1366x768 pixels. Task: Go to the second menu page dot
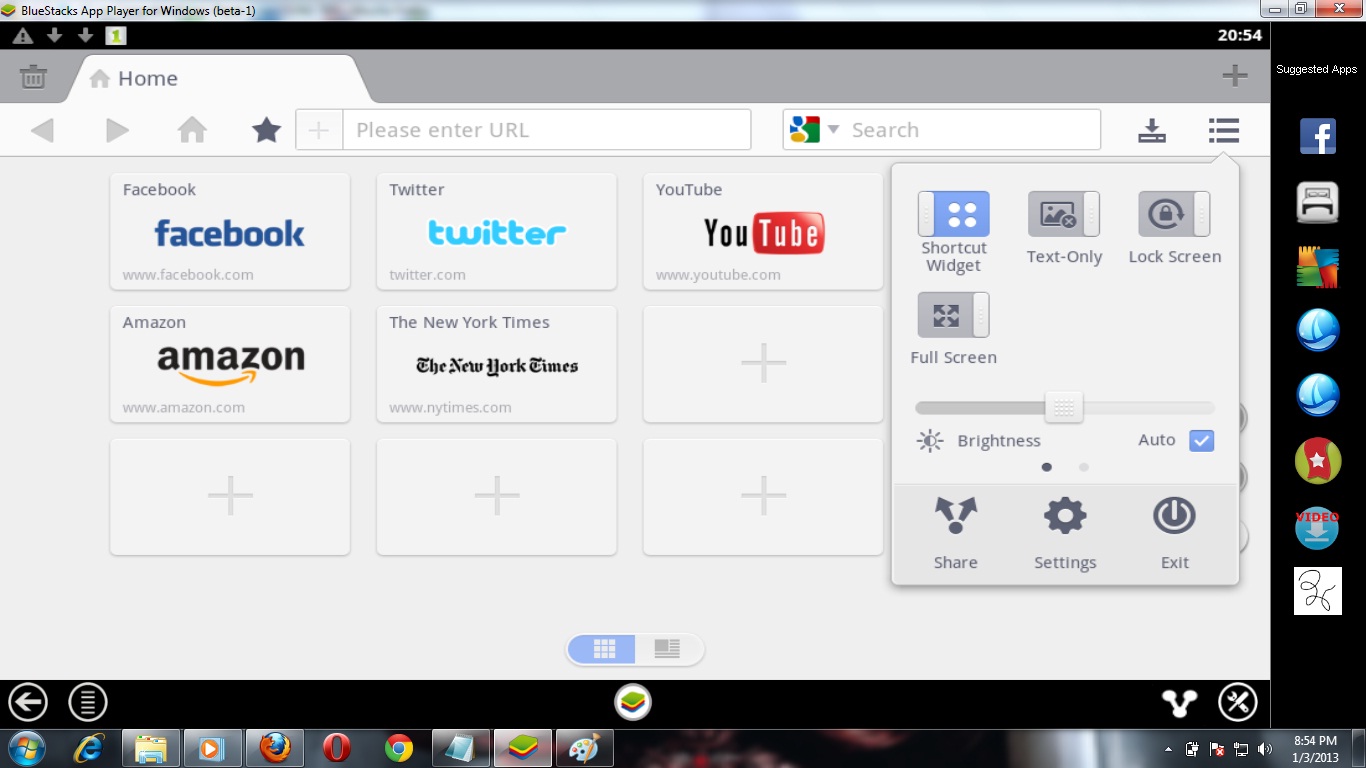coord(1084,467)
